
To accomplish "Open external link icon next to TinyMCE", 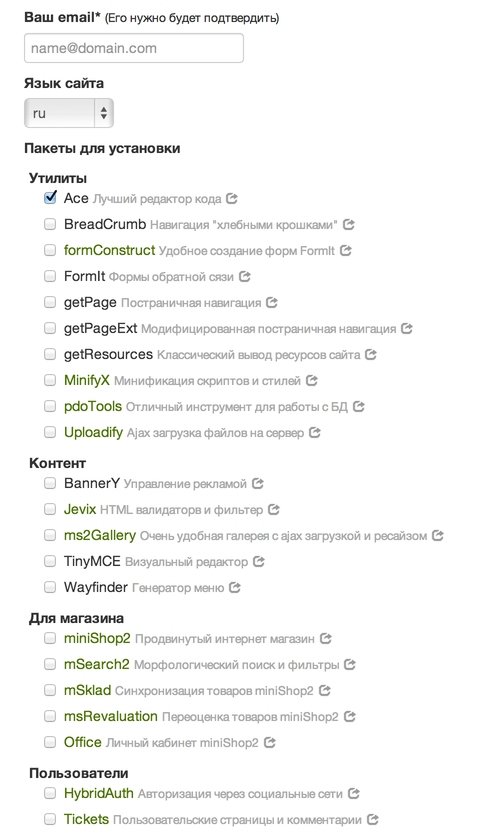I will tap(259, 561).
